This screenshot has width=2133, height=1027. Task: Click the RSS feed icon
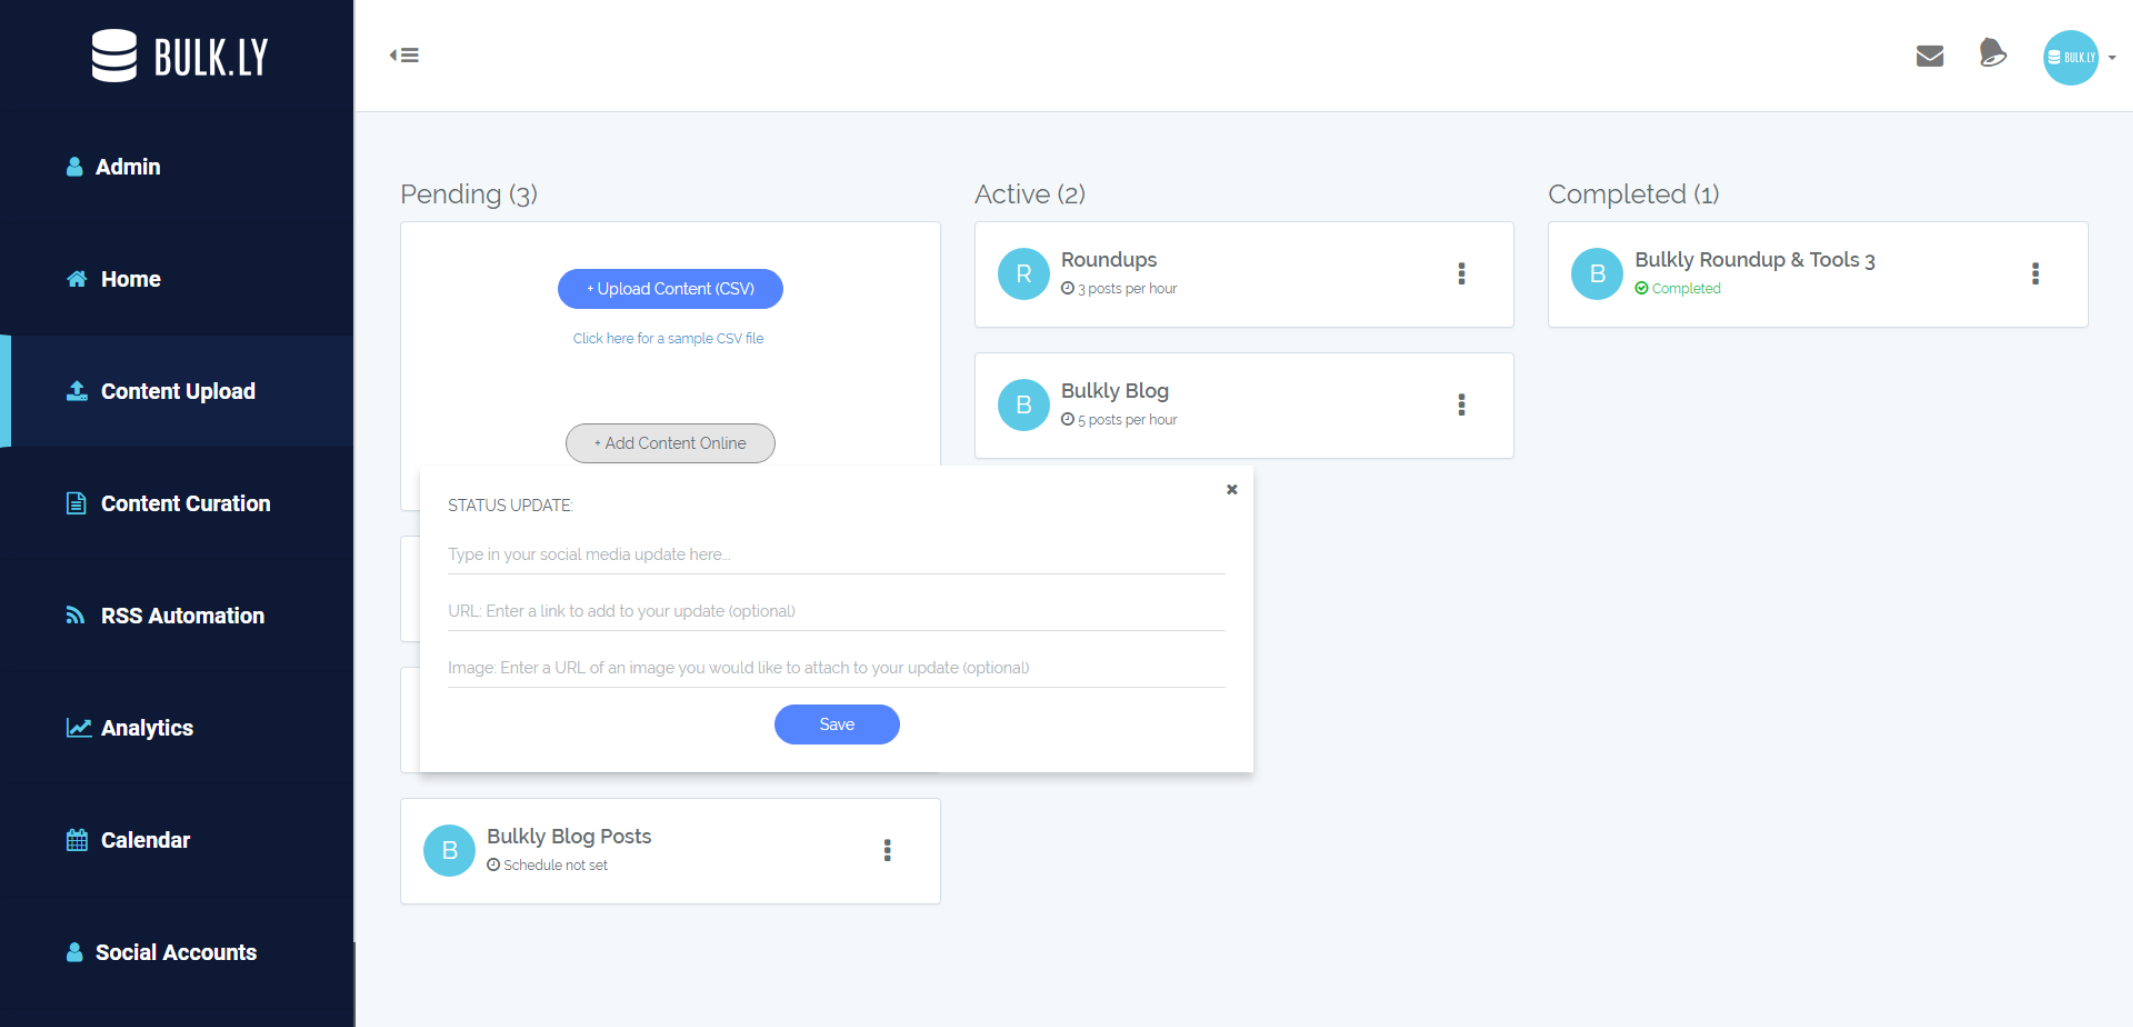coord(75,614)
